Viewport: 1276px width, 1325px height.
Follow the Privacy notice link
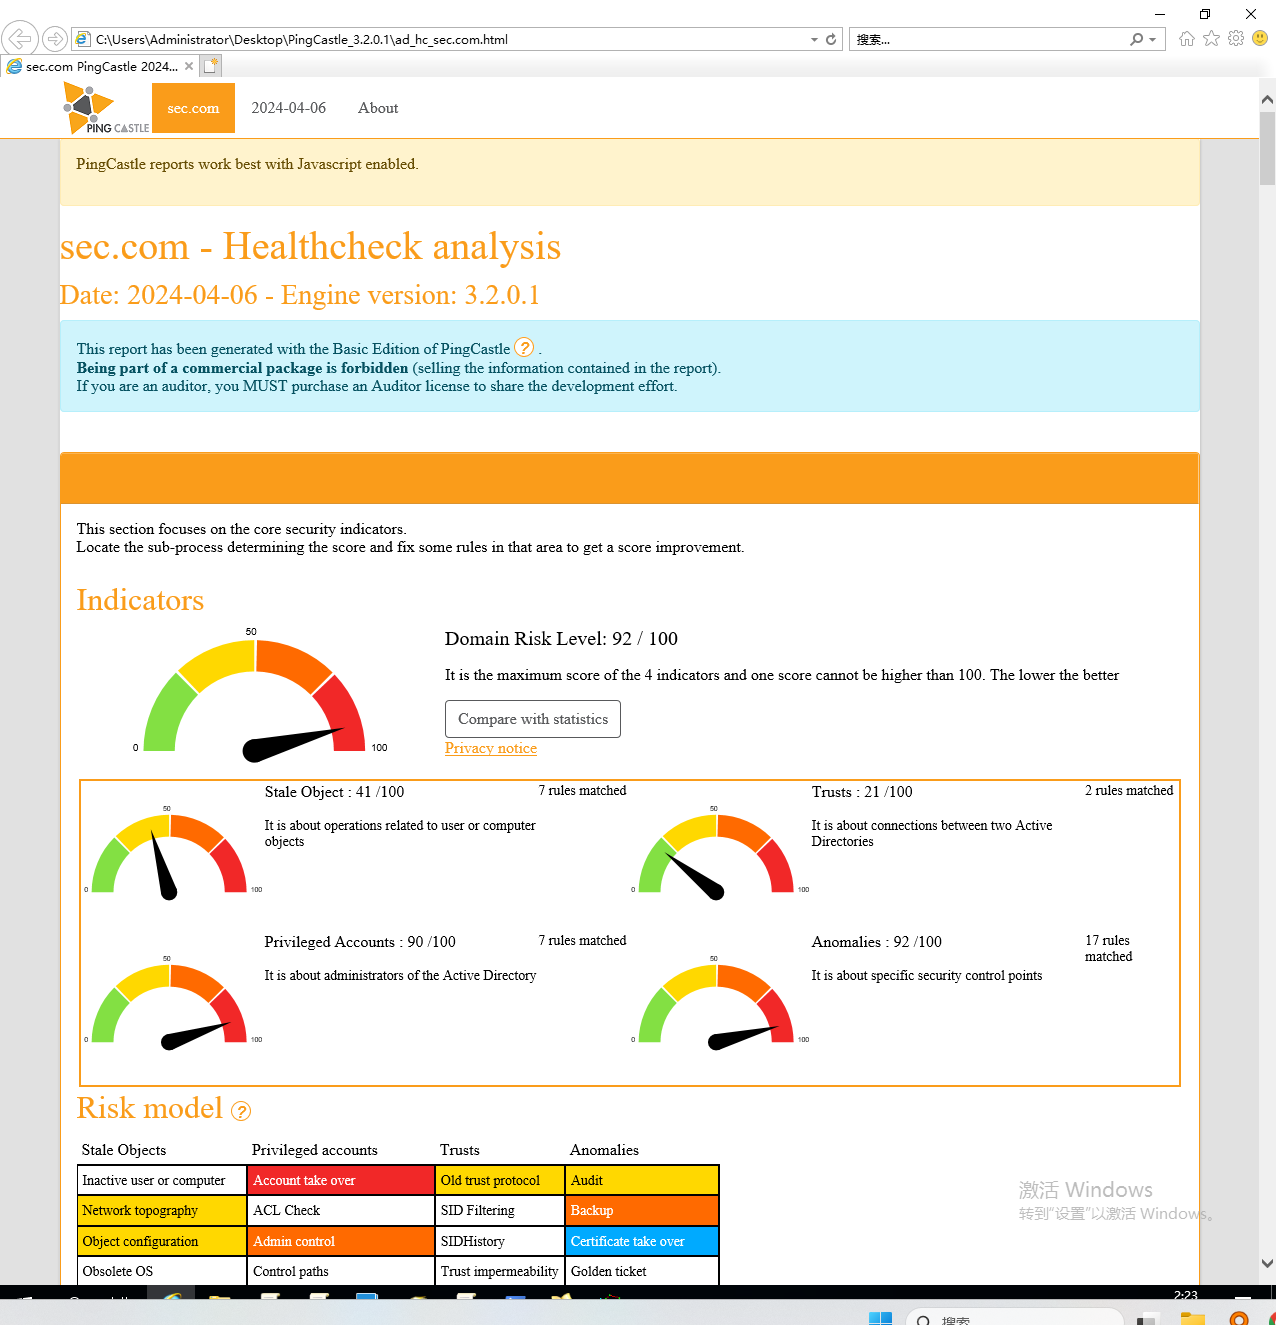coord(491,748)
